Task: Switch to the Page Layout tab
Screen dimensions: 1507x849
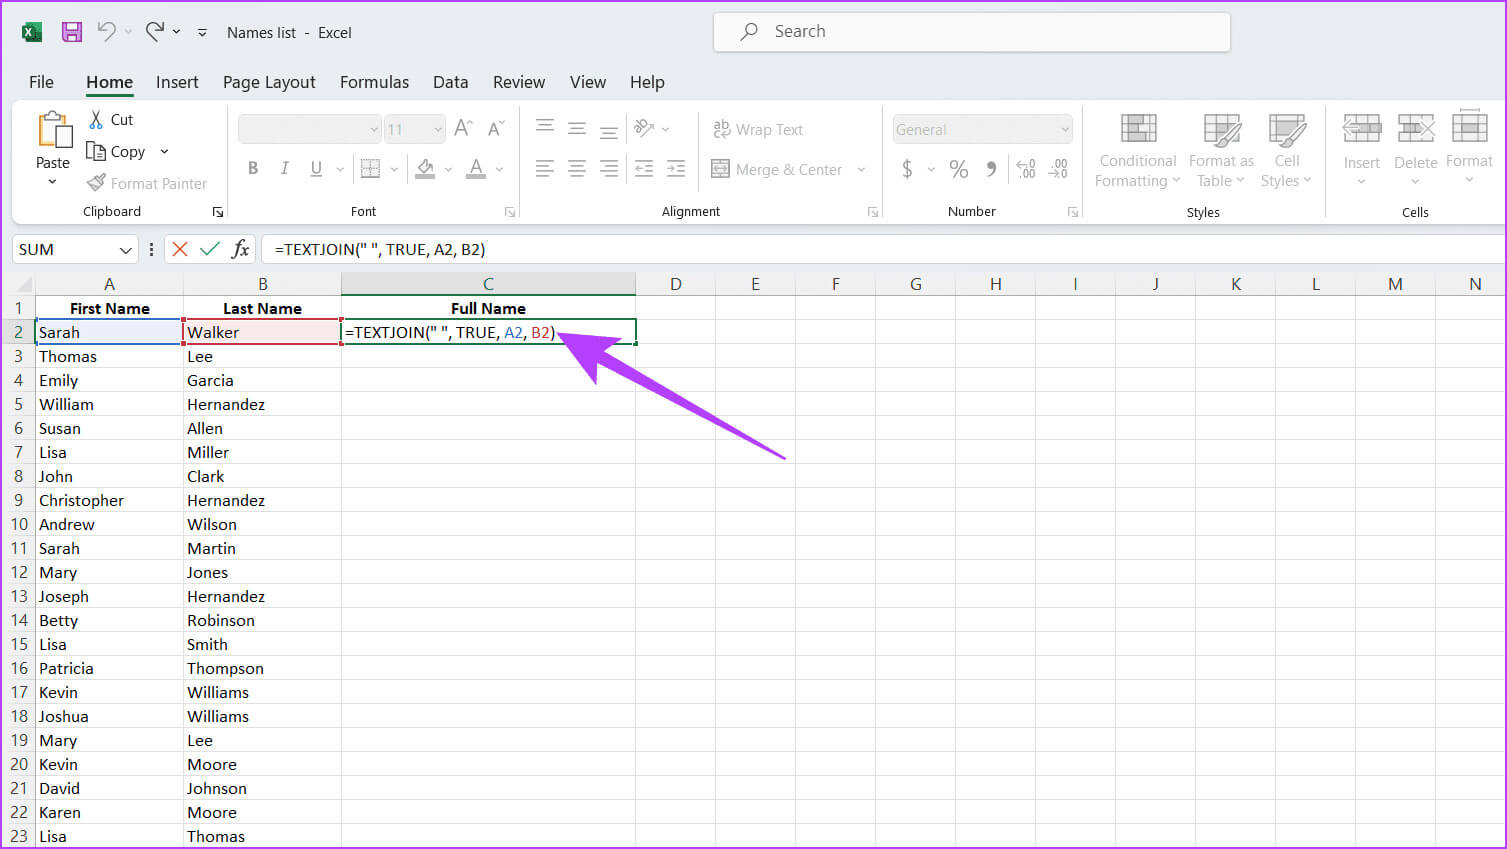Action: 269,82
